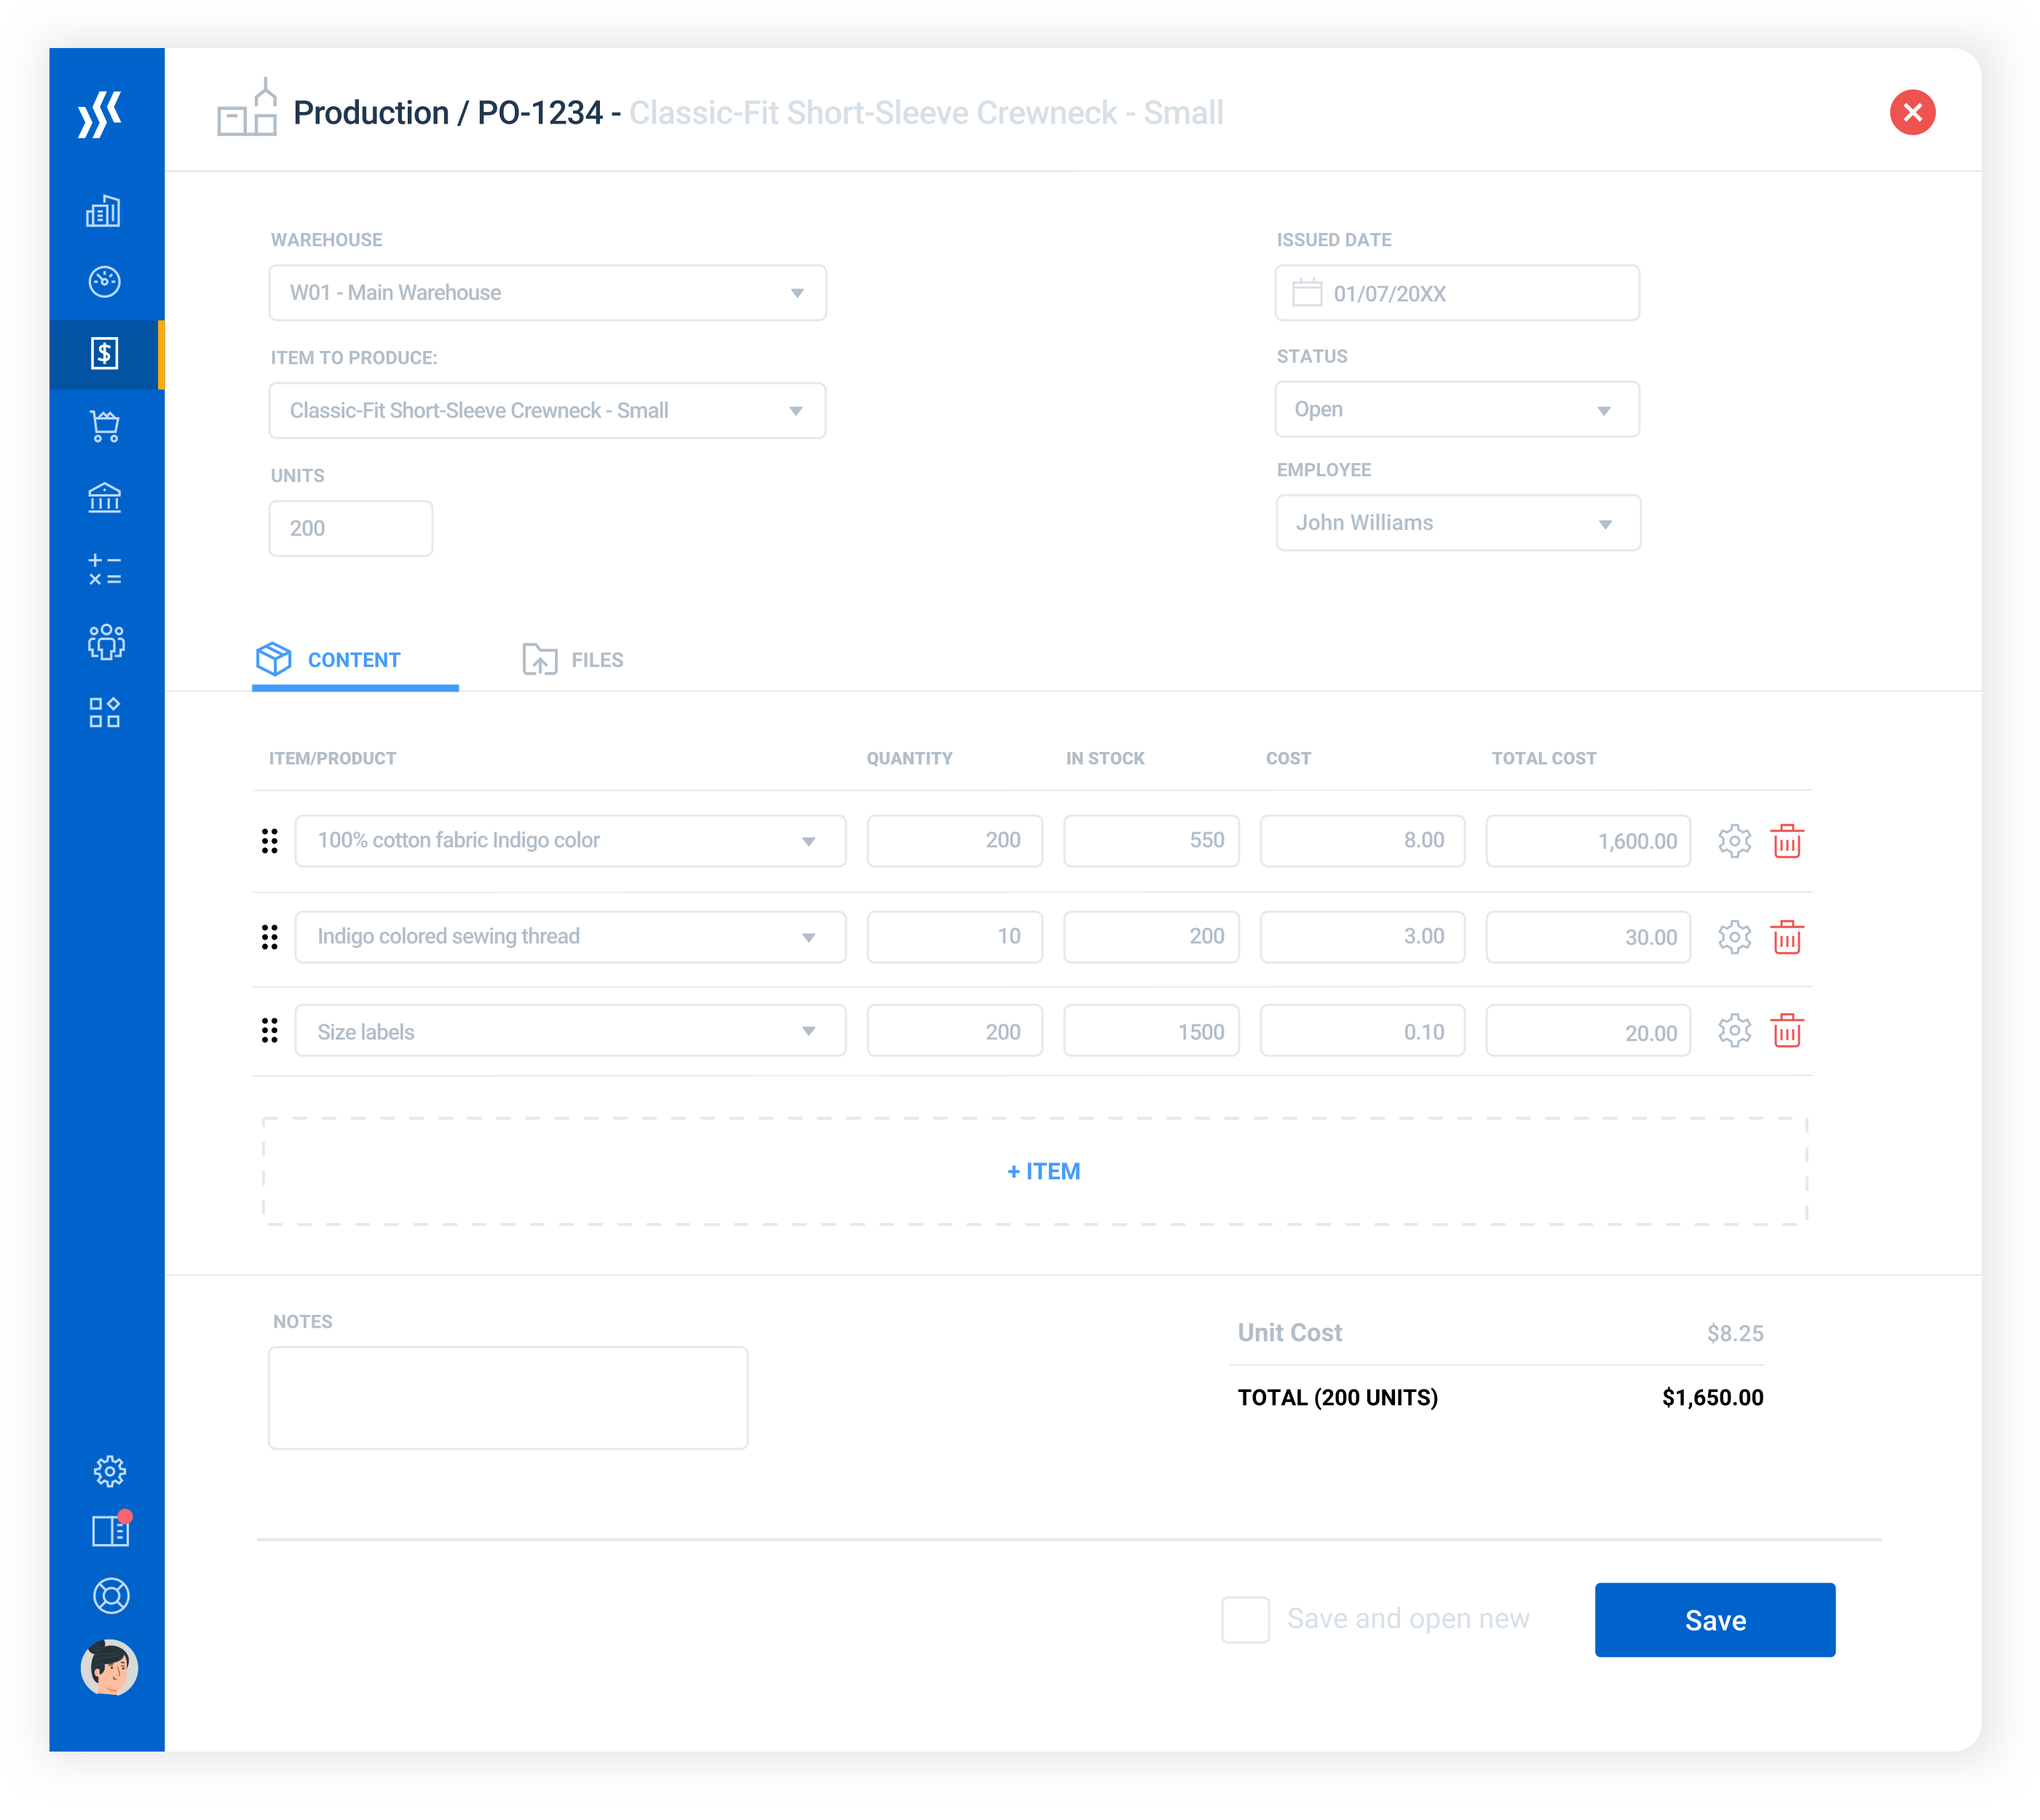Expand the Warehouse dropdown

coord(547,293)
